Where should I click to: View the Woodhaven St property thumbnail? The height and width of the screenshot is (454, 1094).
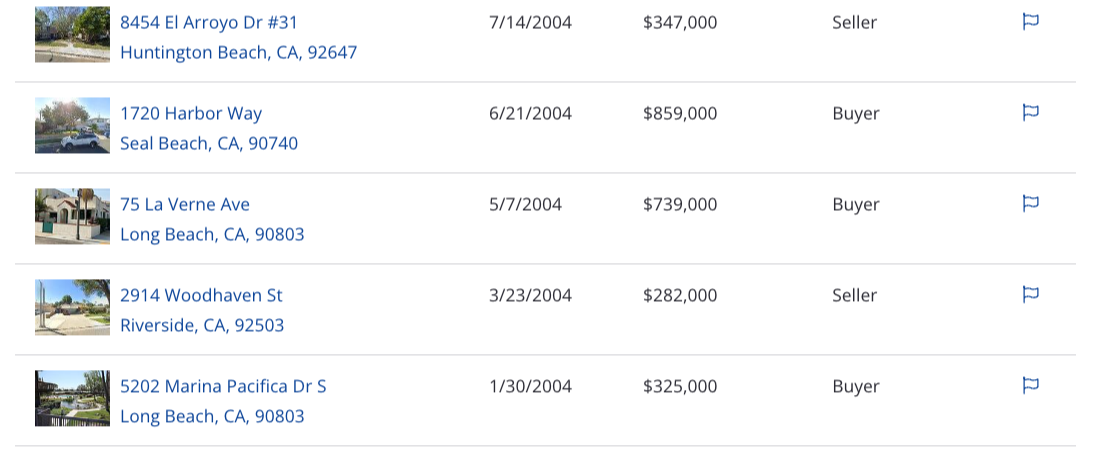pos(73,308)
